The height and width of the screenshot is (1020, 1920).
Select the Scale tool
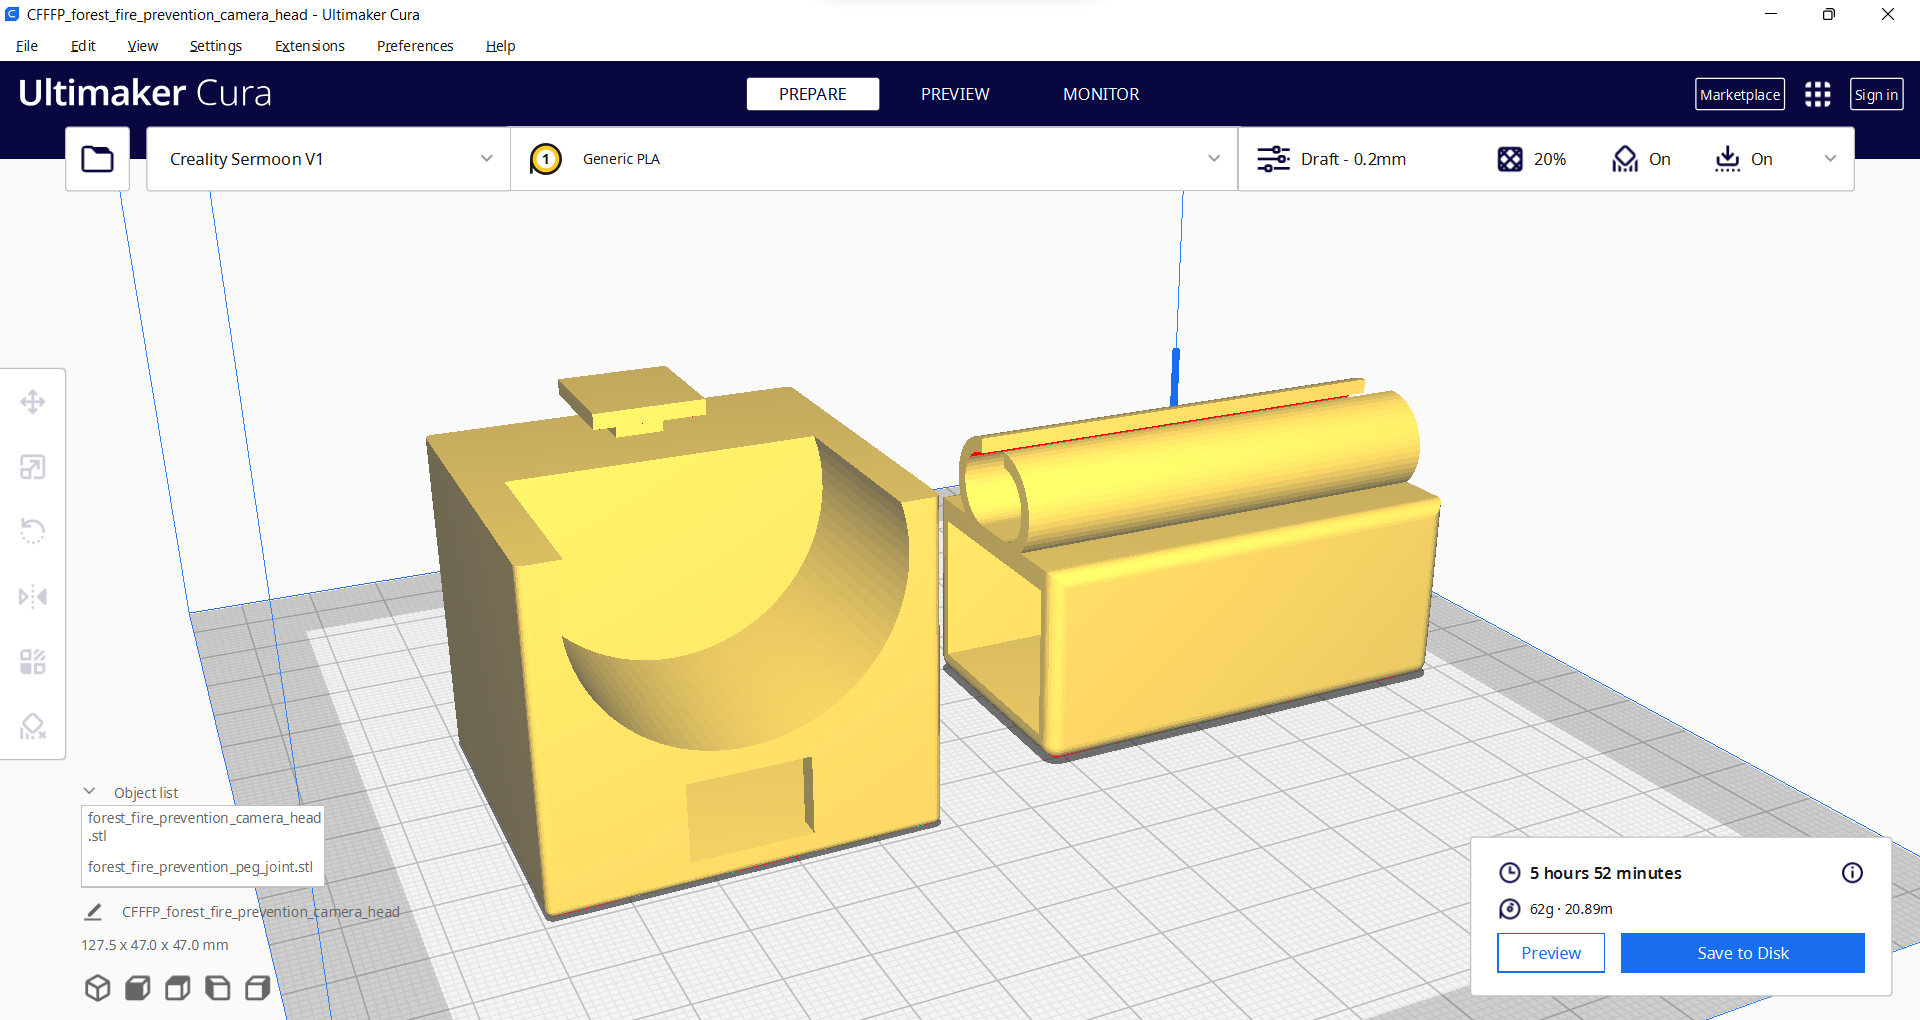(x=33, y=466)
